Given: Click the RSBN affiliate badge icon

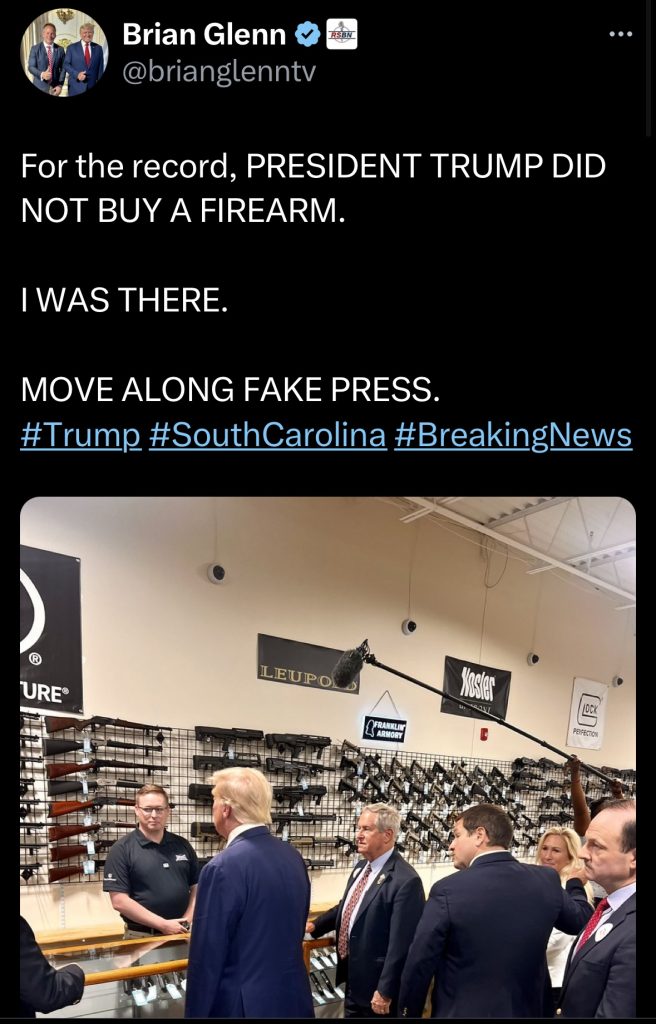Looking at the screenshot, I should pos(342,34).
